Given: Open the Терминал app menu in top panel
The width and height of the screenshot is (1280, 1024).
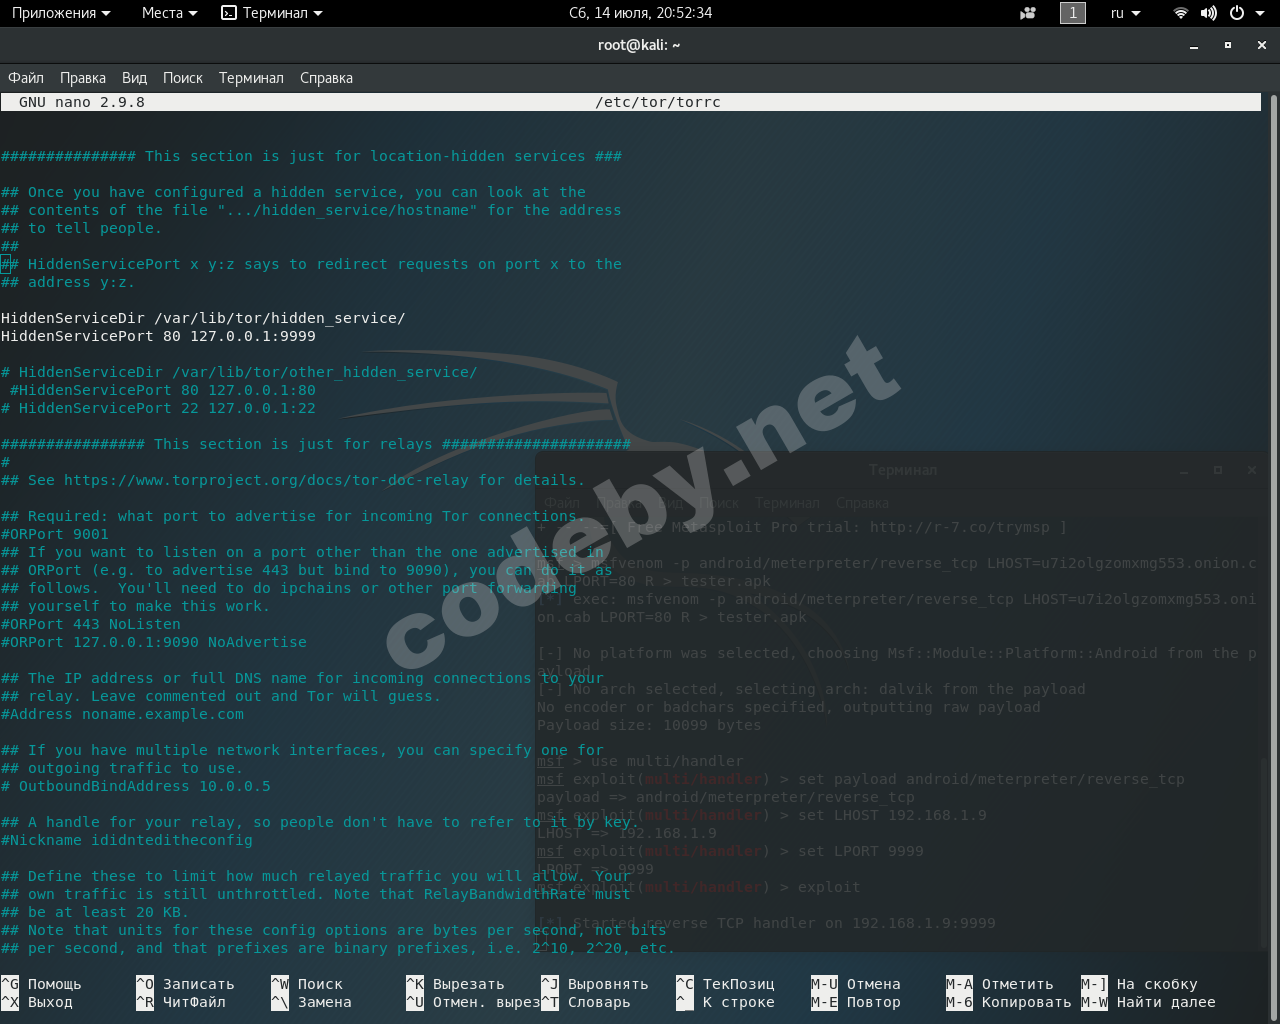Looking at the screenshot, I should pyautogui.click(x=272, y=13).
